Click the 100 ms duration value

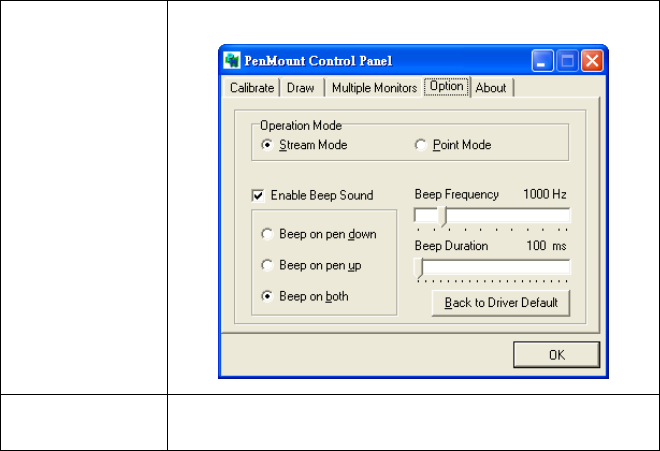546,246
